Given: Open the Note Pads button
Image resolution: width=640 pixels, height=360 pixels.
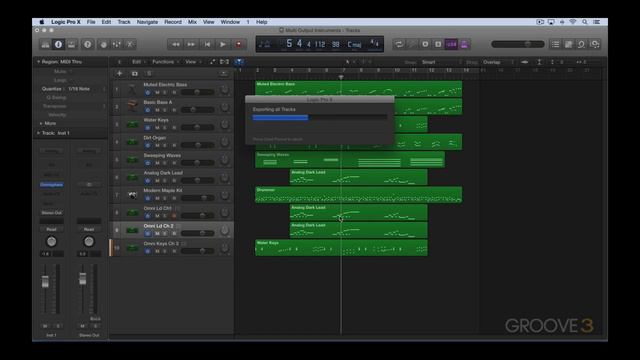Looking at the screenshot, I should pos(569,44).
